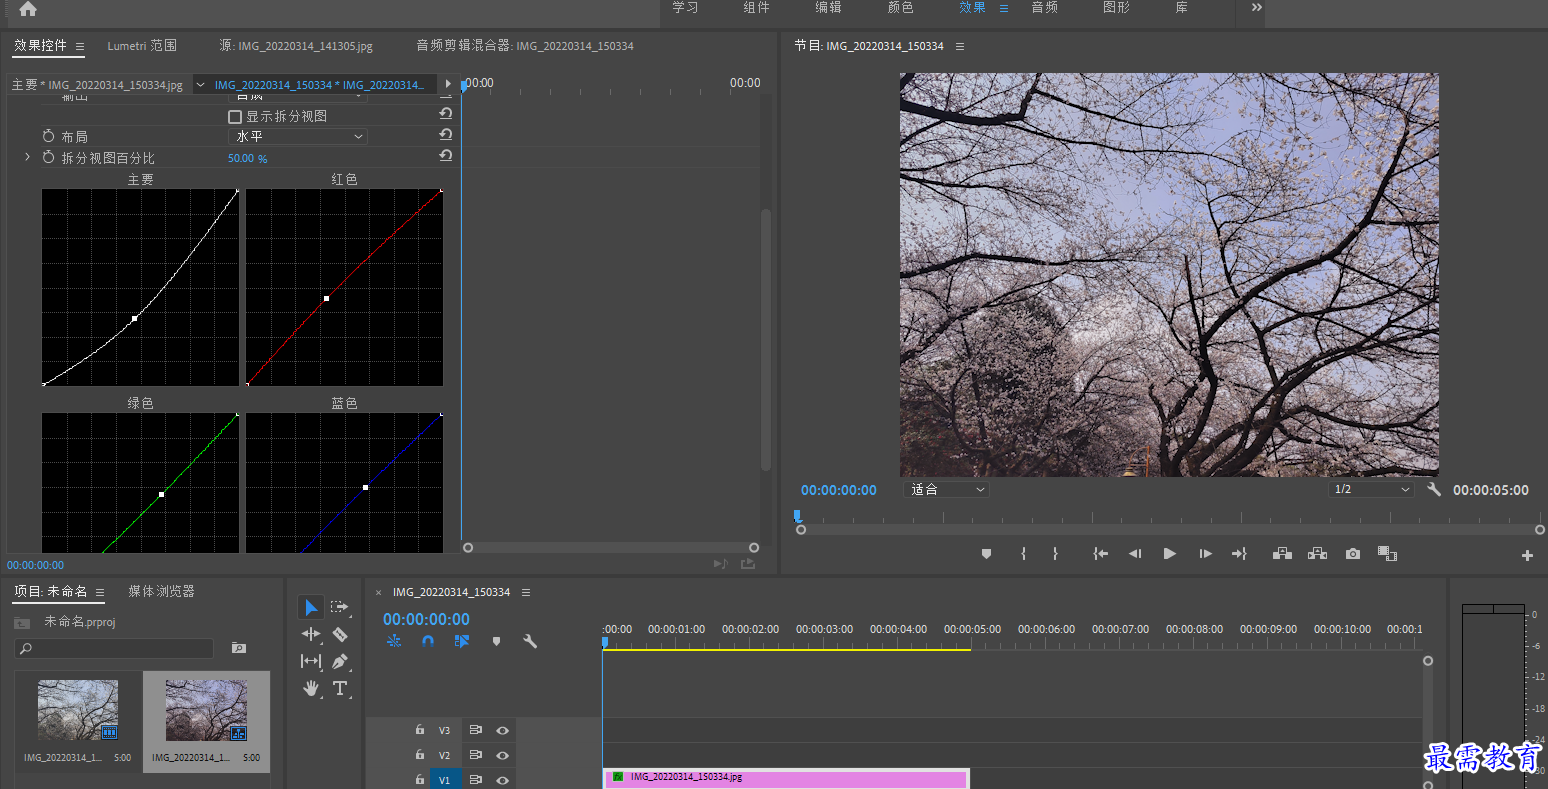Navigate up project folder icon

(x=22, y=622)
